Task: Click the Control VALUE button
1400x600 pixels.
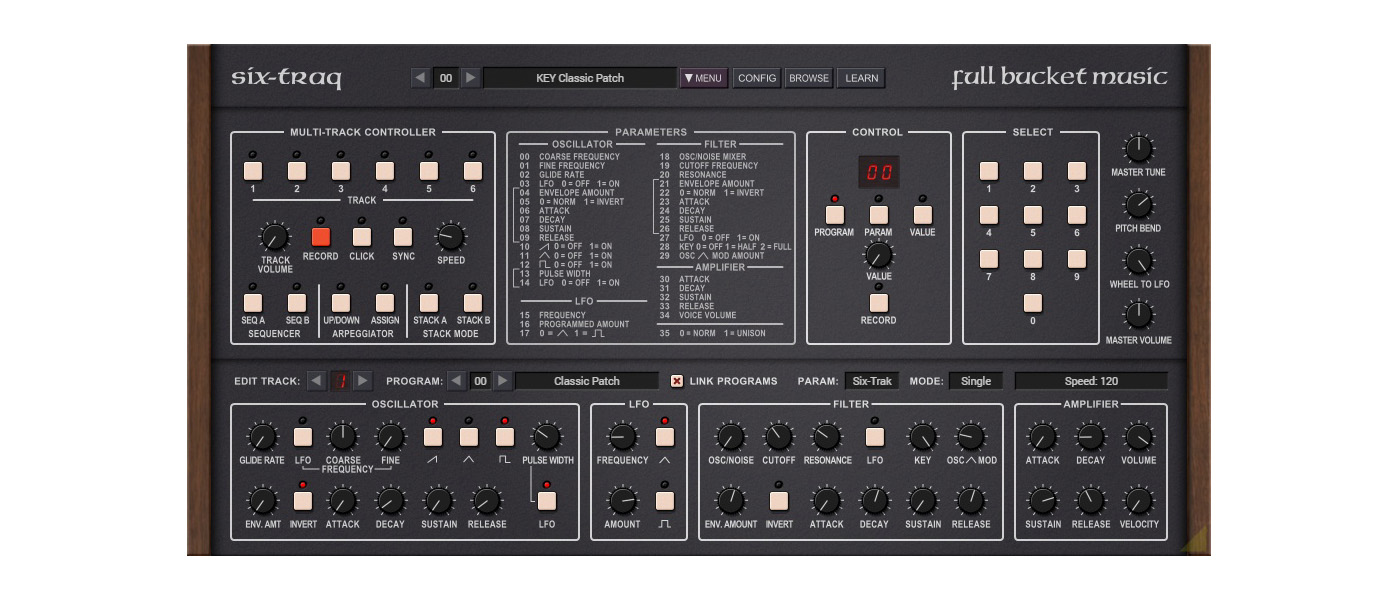Action: (x=922, y=214)
